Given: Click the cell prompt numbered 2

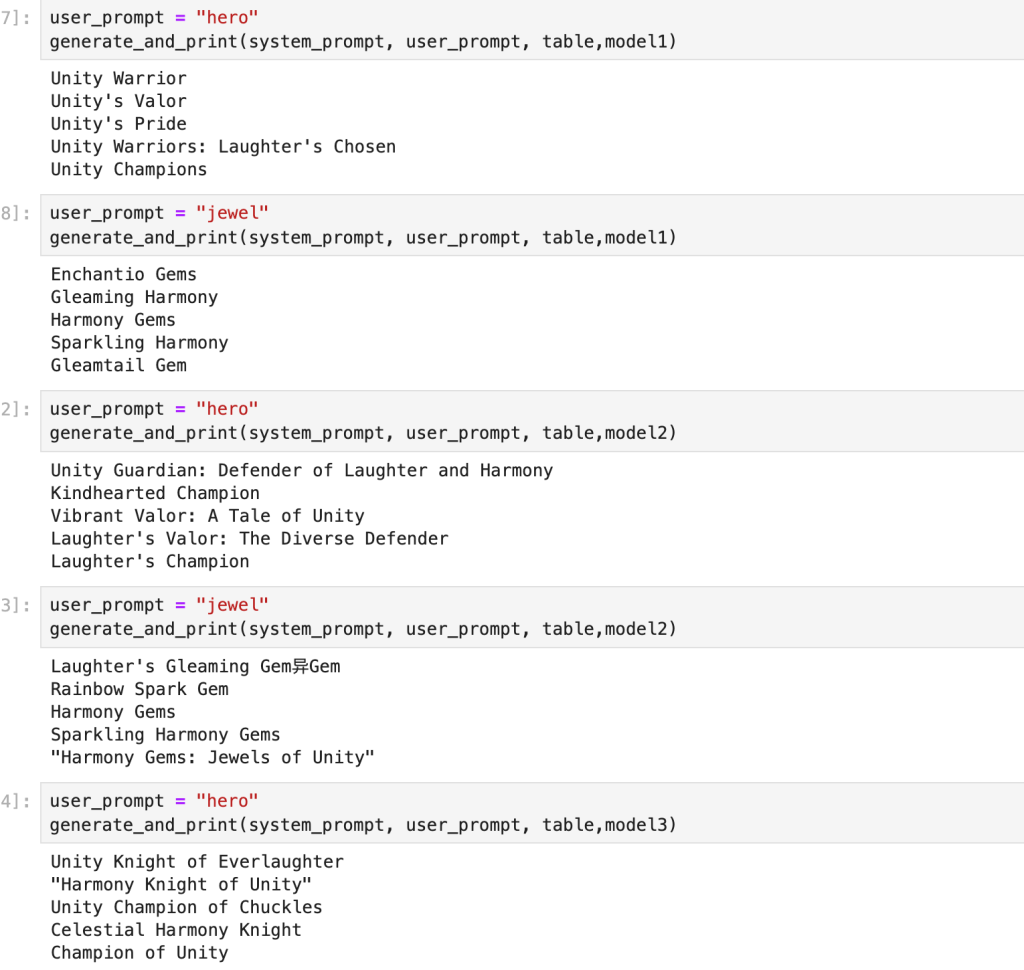Looking at the screenshot, I should tap(16, 410).
